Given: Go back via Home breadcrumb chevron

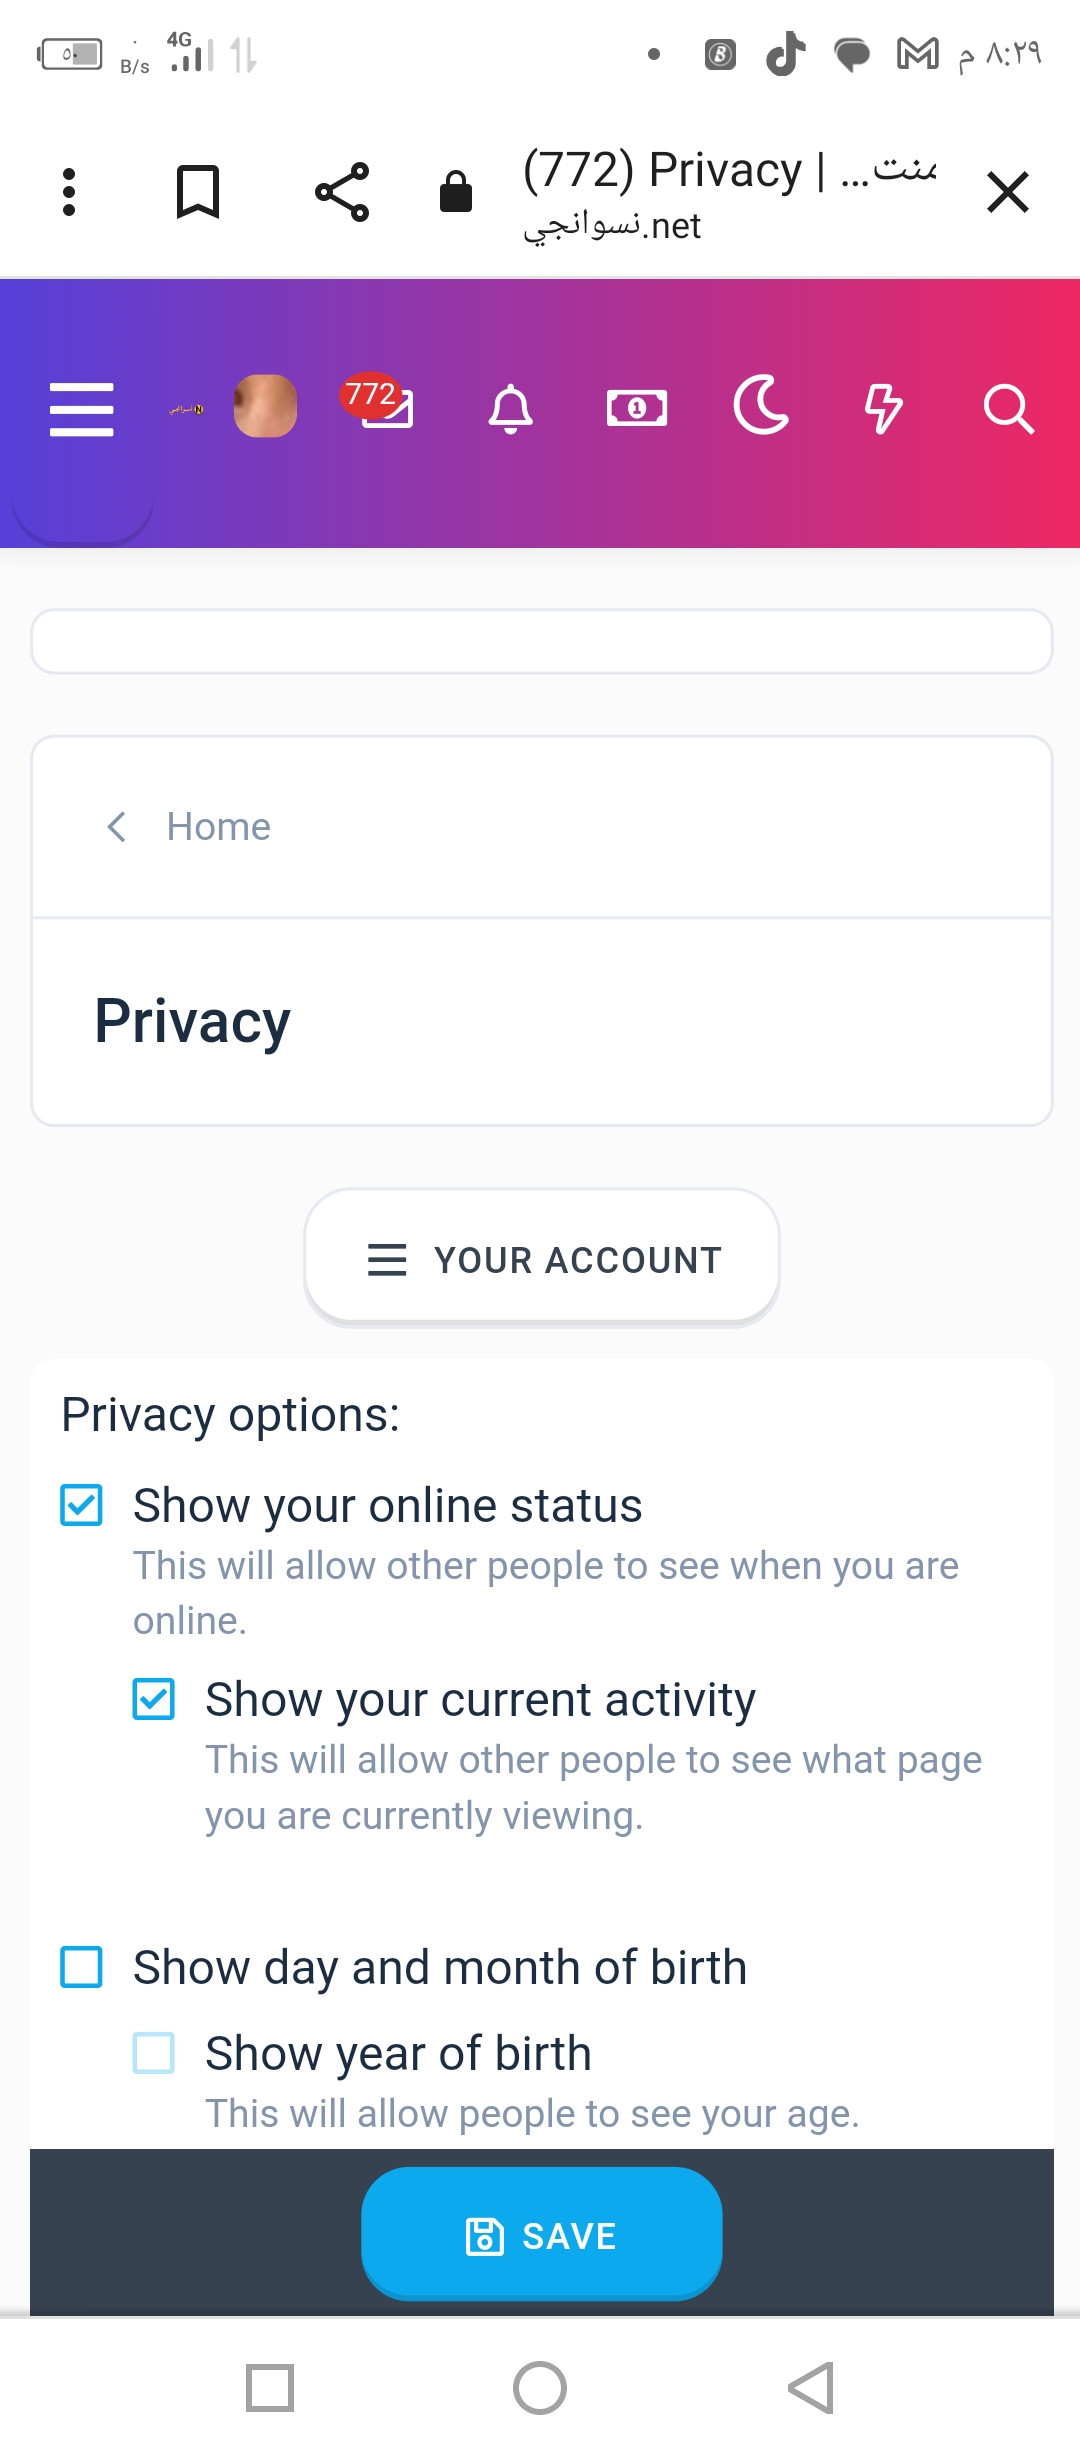Looking at the screenshot, I should pyautogui.click(x=117, y=827).
